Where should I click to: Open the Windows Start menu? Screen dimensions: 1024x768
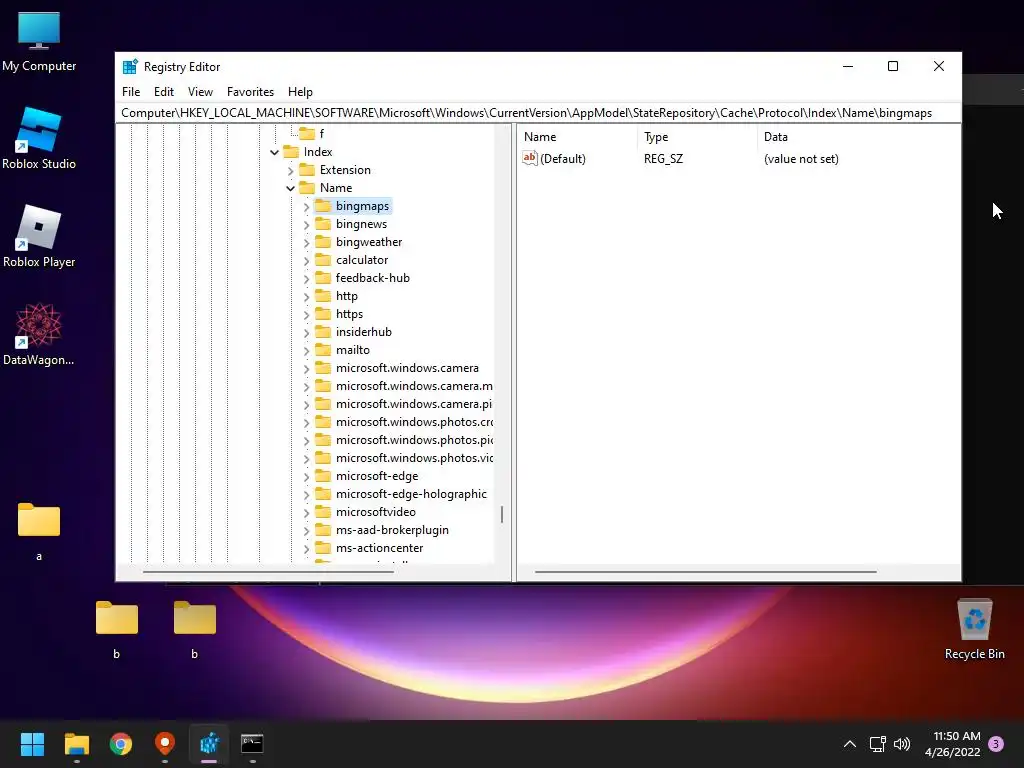point(32,744)
